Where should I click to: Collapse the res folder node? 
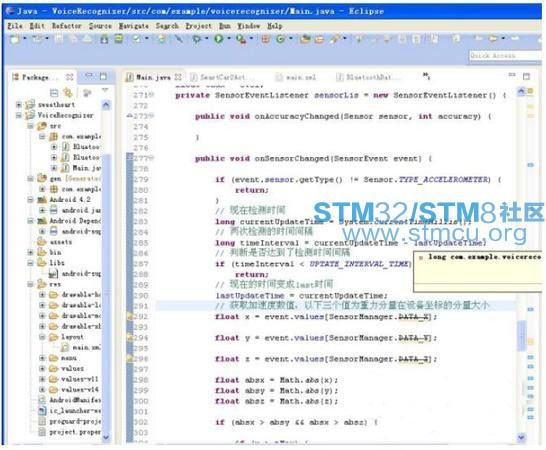[30, 284]
